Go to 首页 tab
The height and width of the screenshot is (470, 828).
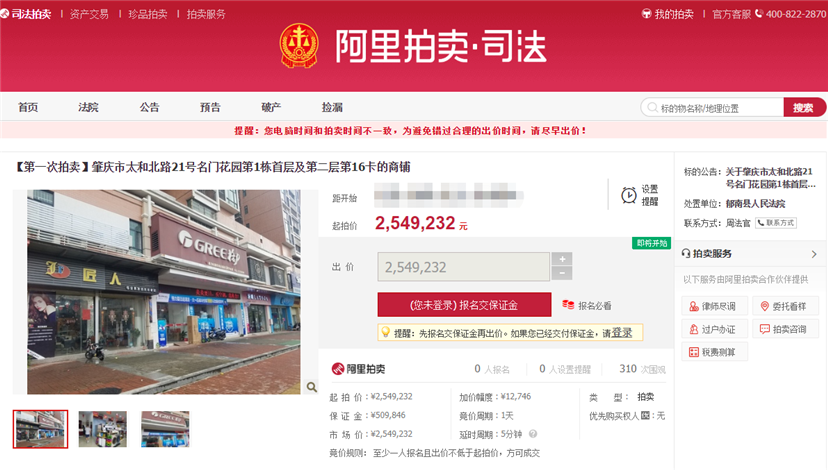coord(28,107)
